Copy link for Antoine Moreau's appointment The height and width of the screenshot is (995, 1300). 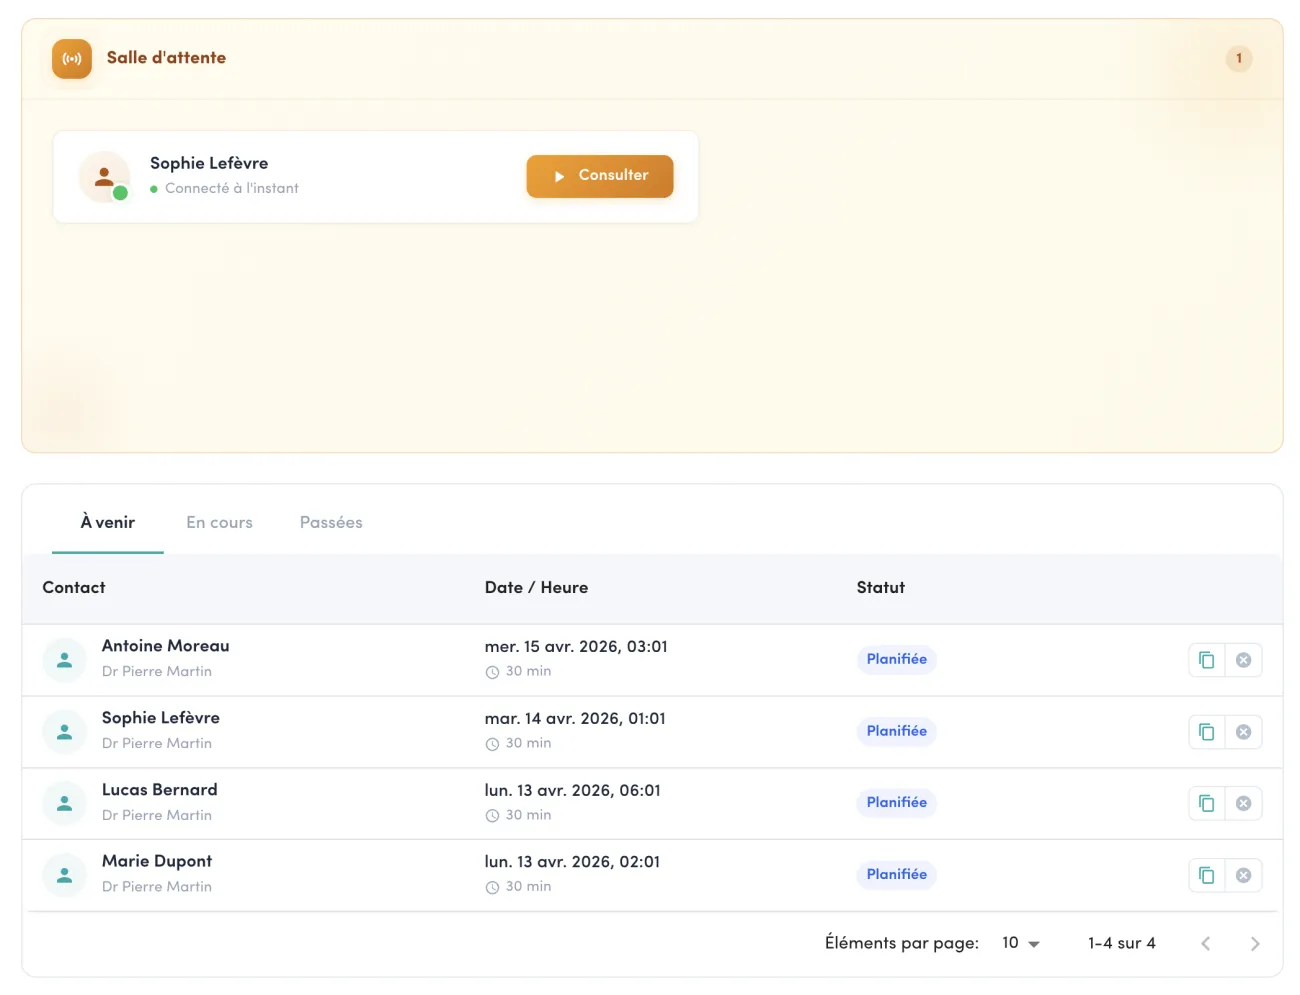pos(1207,660)
